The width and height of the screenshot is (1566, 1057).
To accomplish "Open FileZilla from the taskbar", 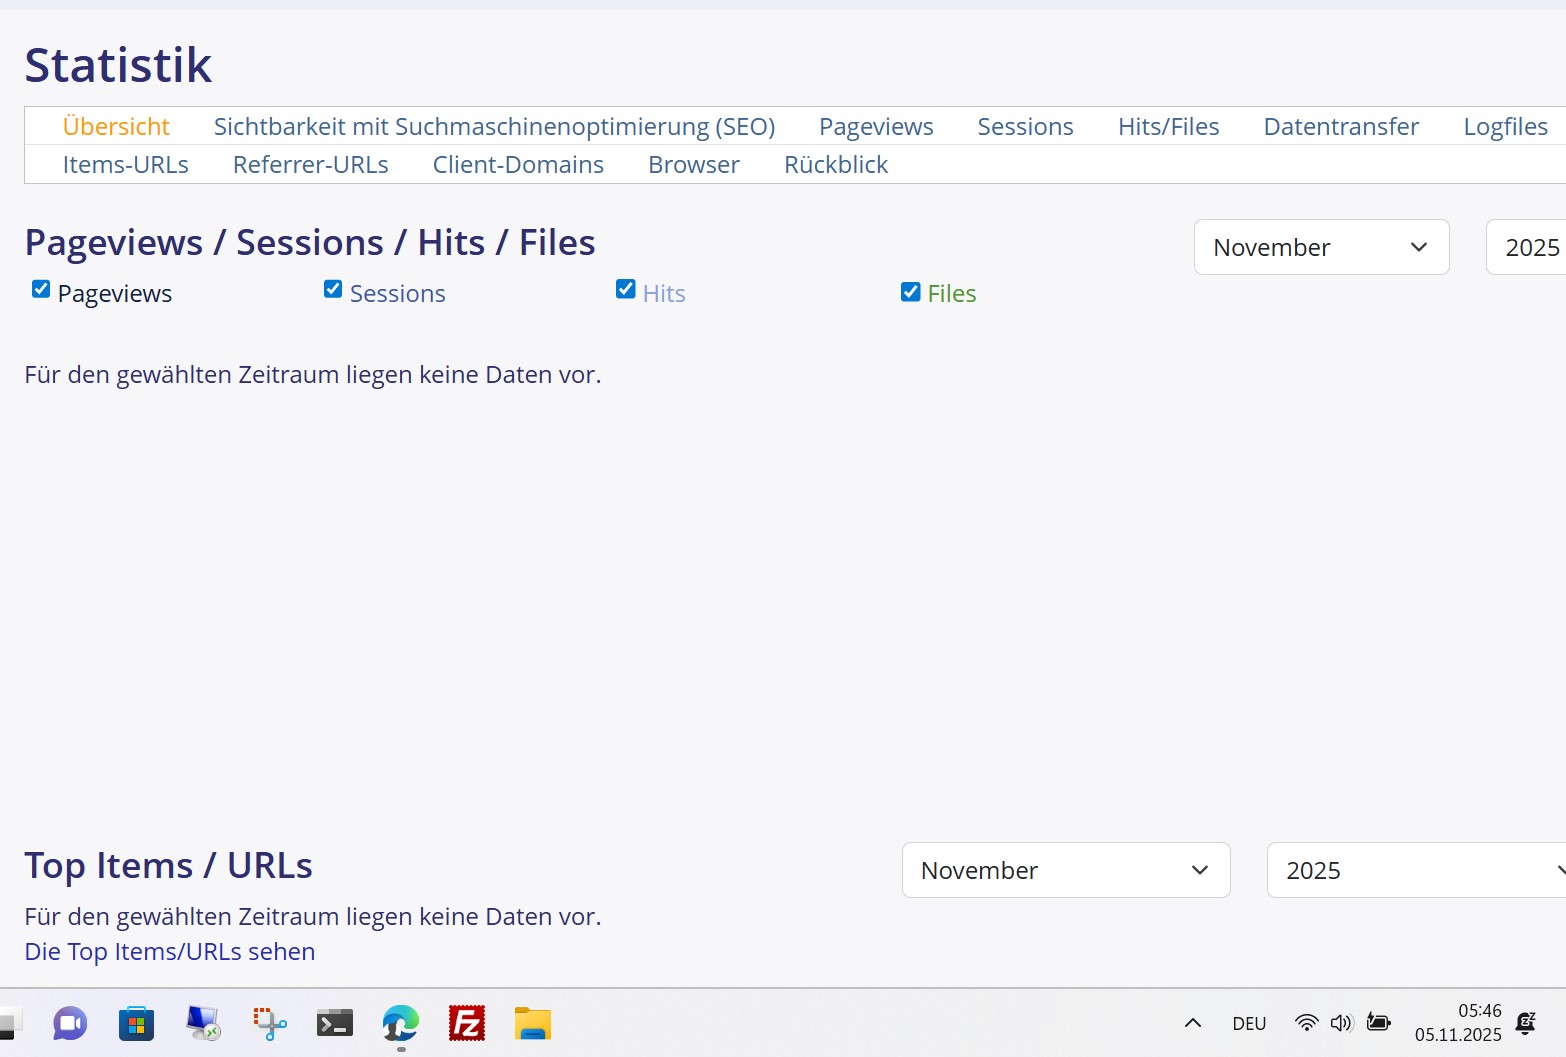I will coord(467,1023).
